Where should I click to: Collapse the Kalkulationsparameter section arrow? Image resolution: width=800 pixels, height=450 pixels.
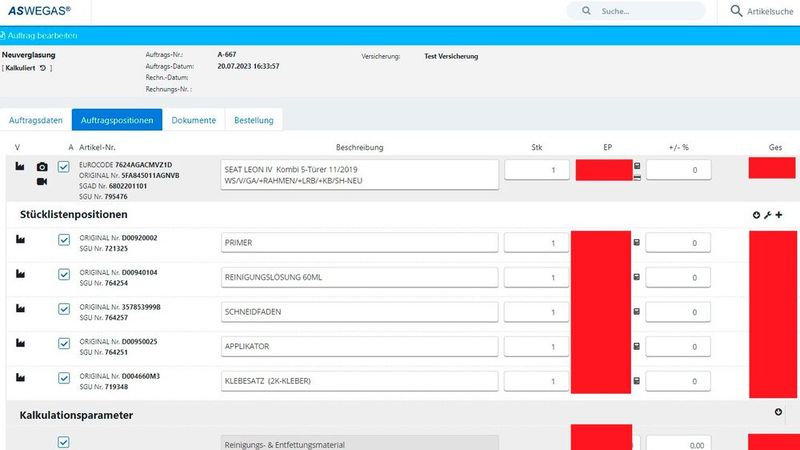(778, 412)
